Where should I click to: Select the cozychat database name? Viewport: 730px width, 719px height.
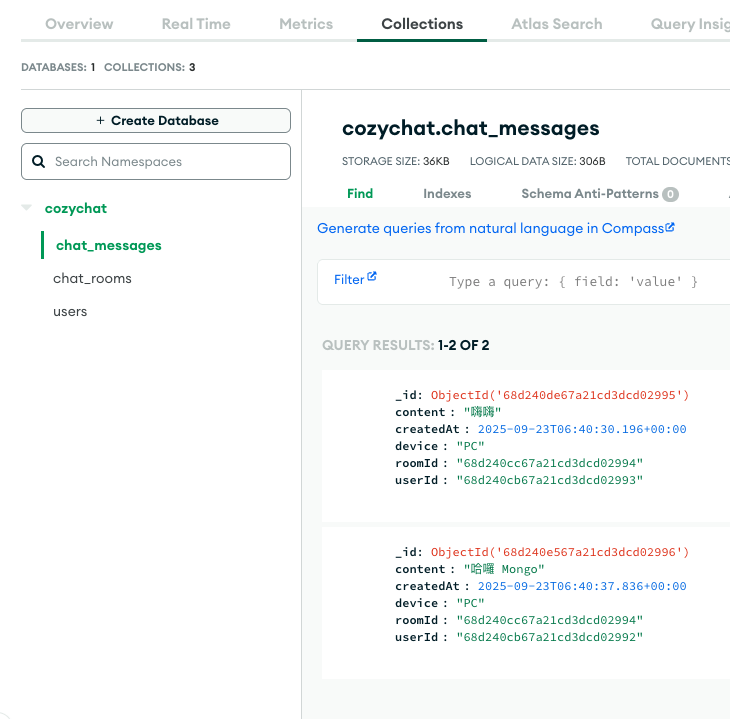(76, 208)
